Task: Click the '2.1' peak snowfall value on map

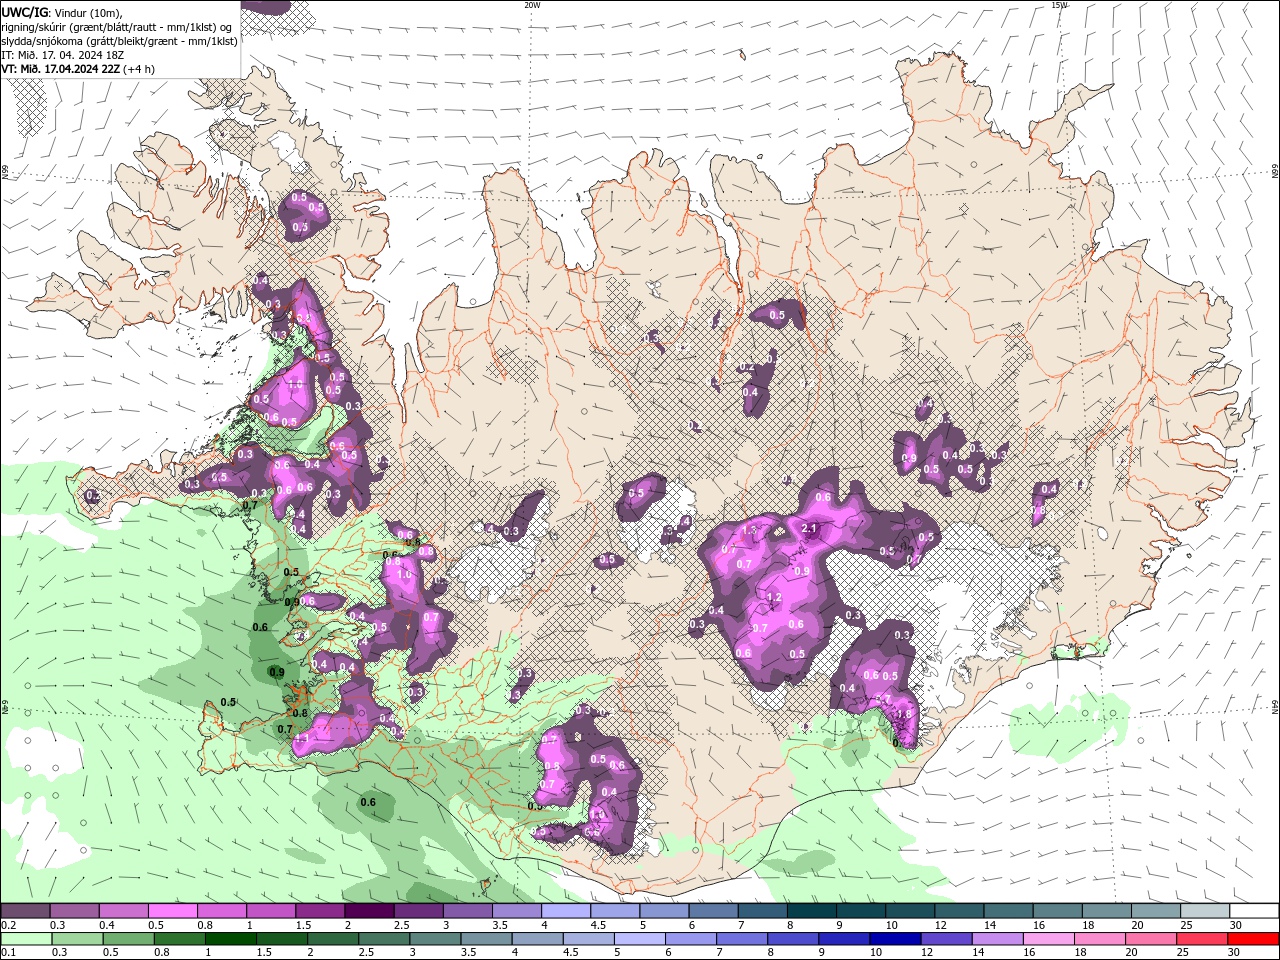Action: click(810, 528)
